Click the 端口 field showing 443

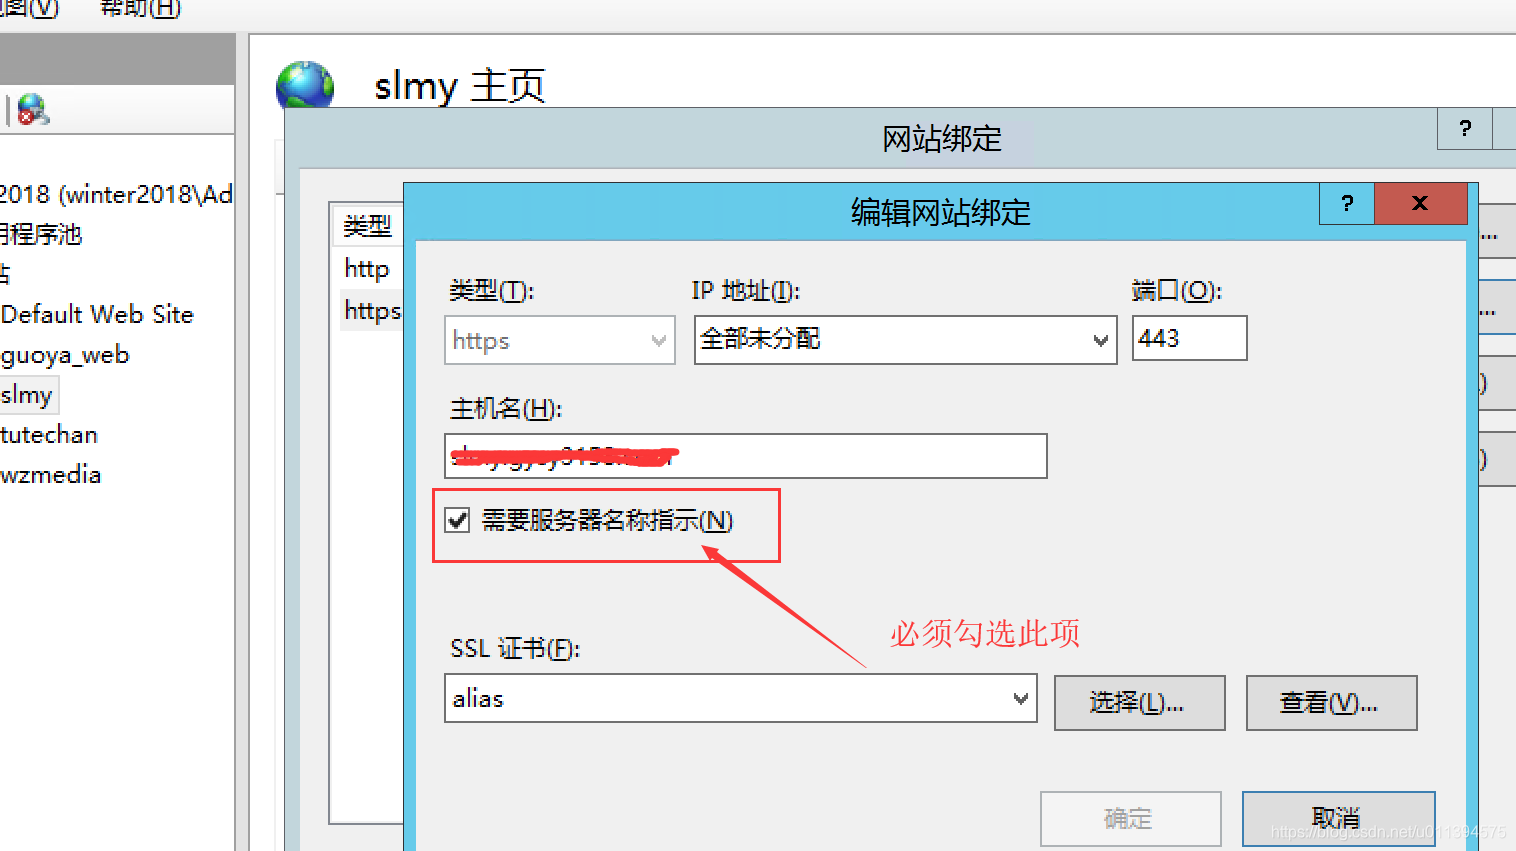click(1189, 338)
